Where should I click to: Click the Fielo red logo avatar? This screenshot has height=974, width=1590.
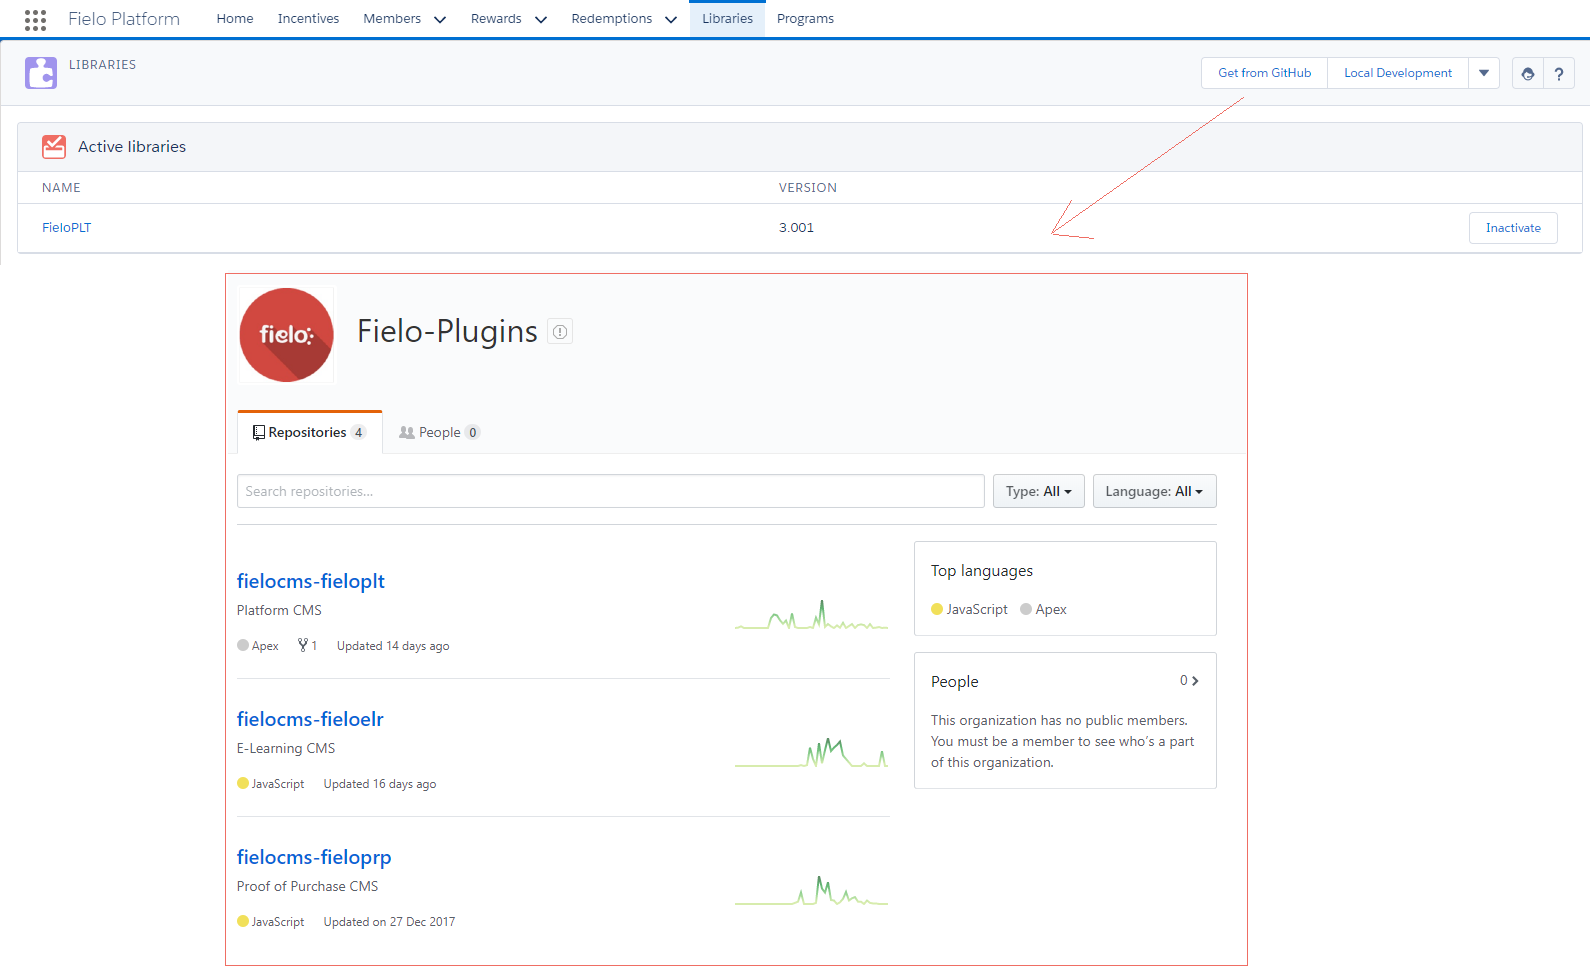287,335
